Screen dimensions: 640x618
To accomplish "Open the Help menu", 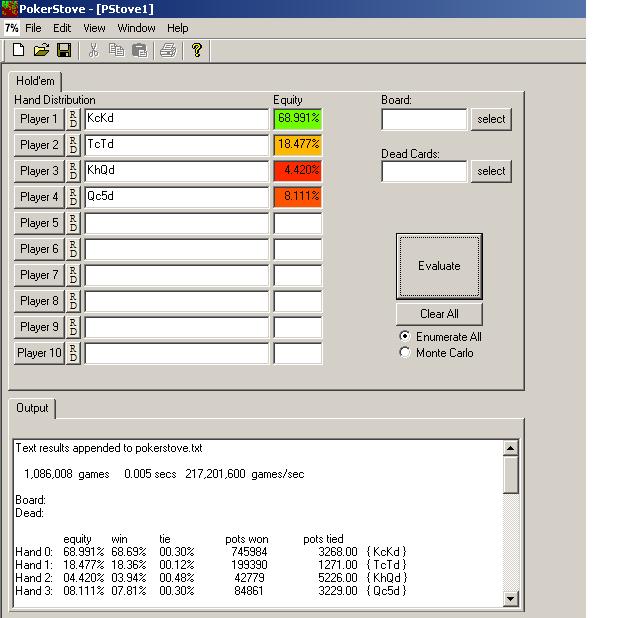I will click(x=178, y=28).
